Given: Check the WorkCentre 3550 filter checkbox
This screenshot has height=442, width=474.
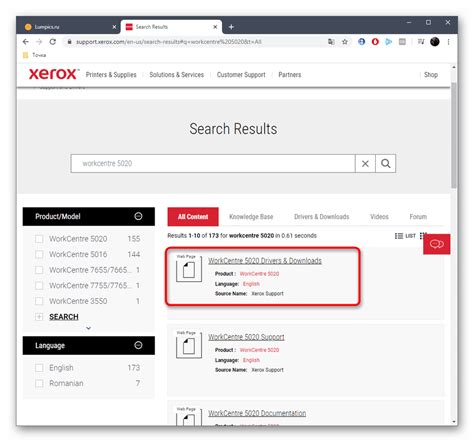Looking at the screenshot, I should [x=39, y=301].
